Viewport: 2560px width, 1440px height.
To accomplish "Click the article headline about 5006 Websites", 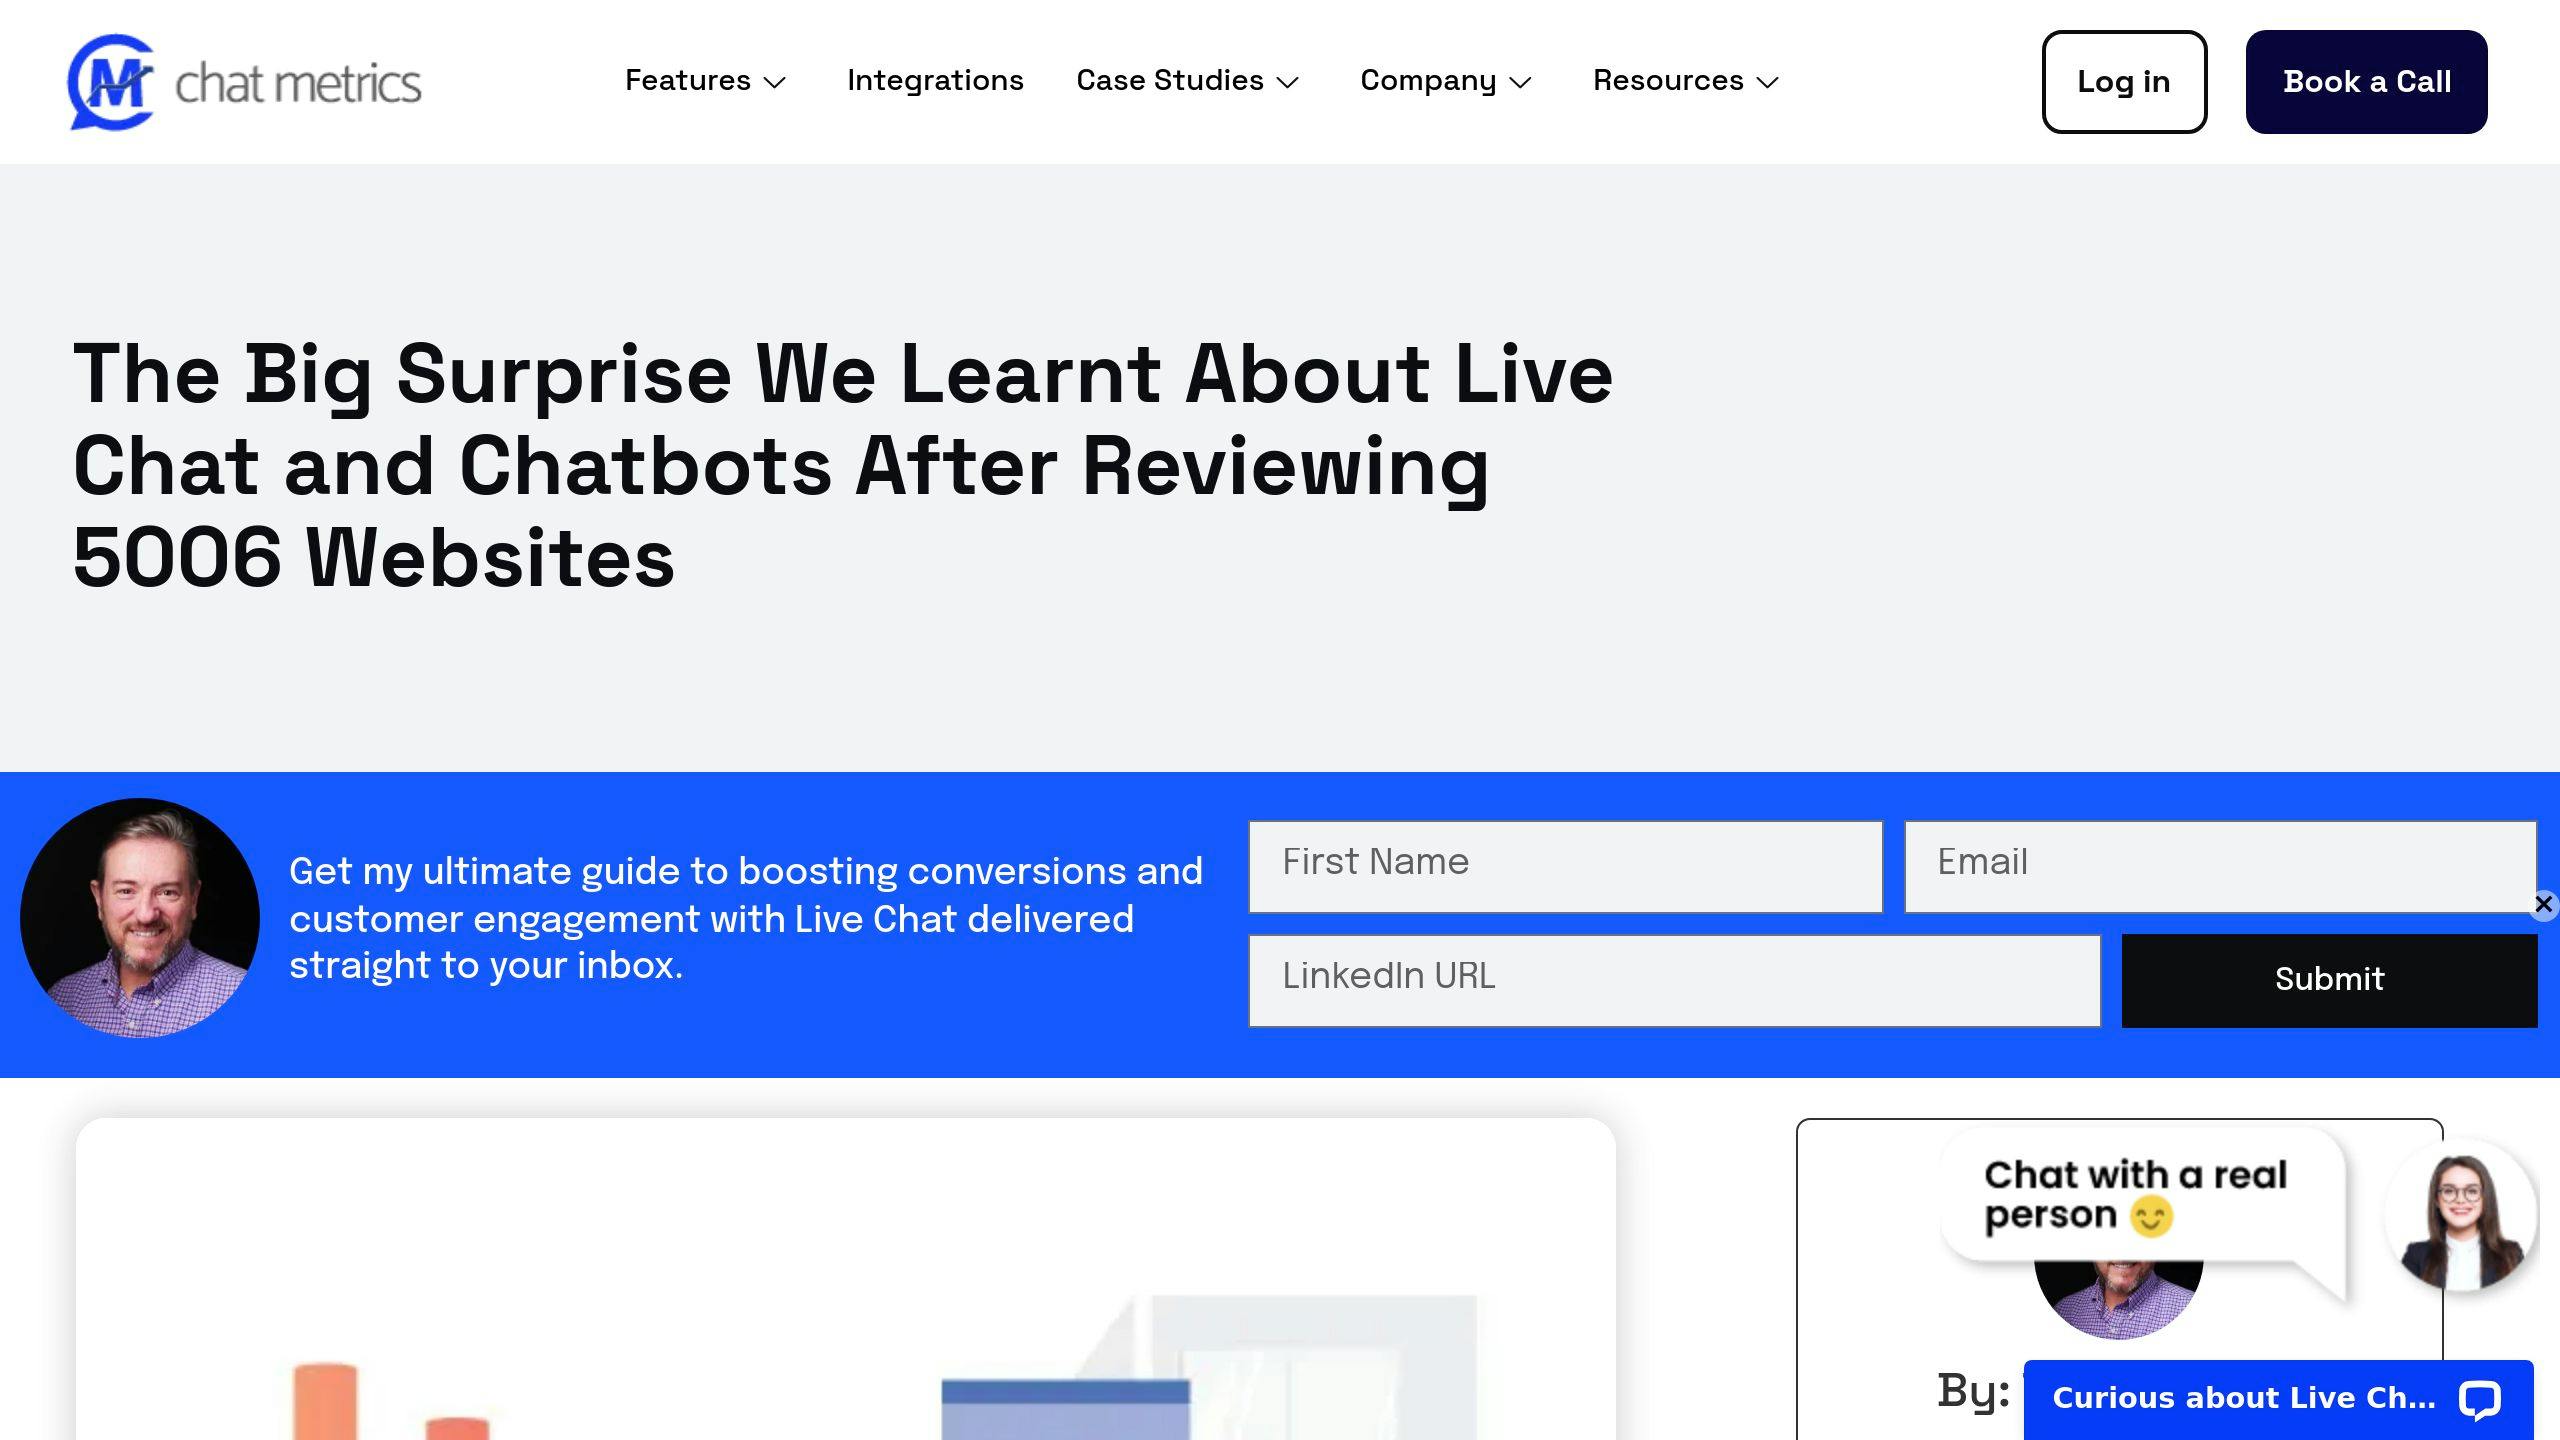I will [843, 466].
